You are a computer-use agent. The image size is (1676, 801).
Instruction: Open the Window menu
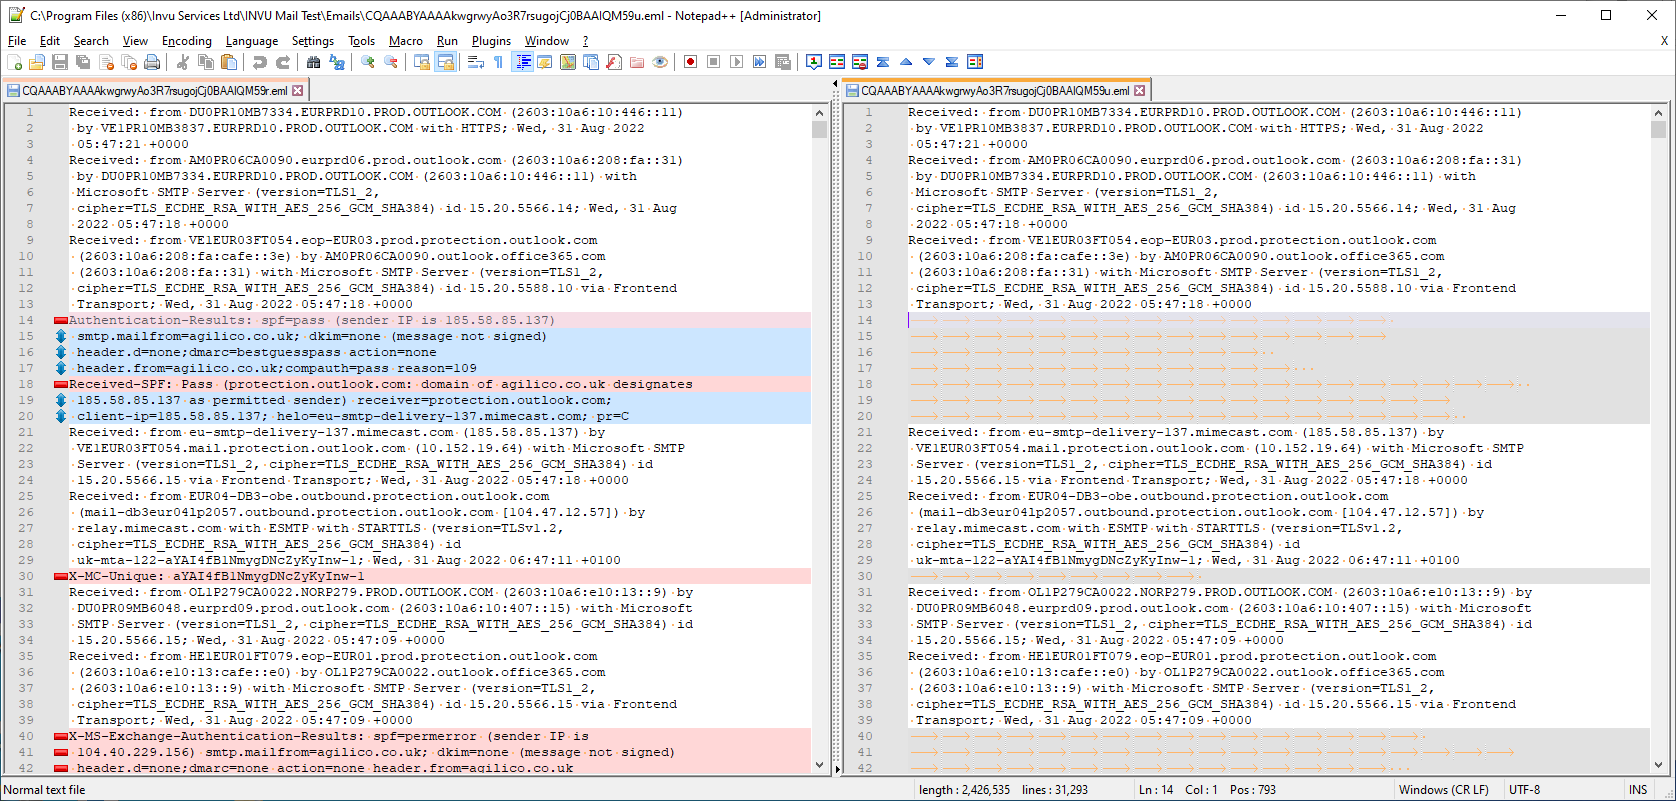(547, 41)
